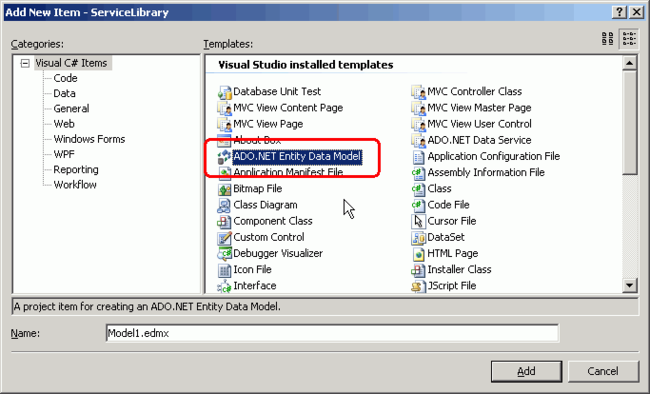Close the Add New Item dialog
This screenshot has width=650, height=394.
point(637,12)
